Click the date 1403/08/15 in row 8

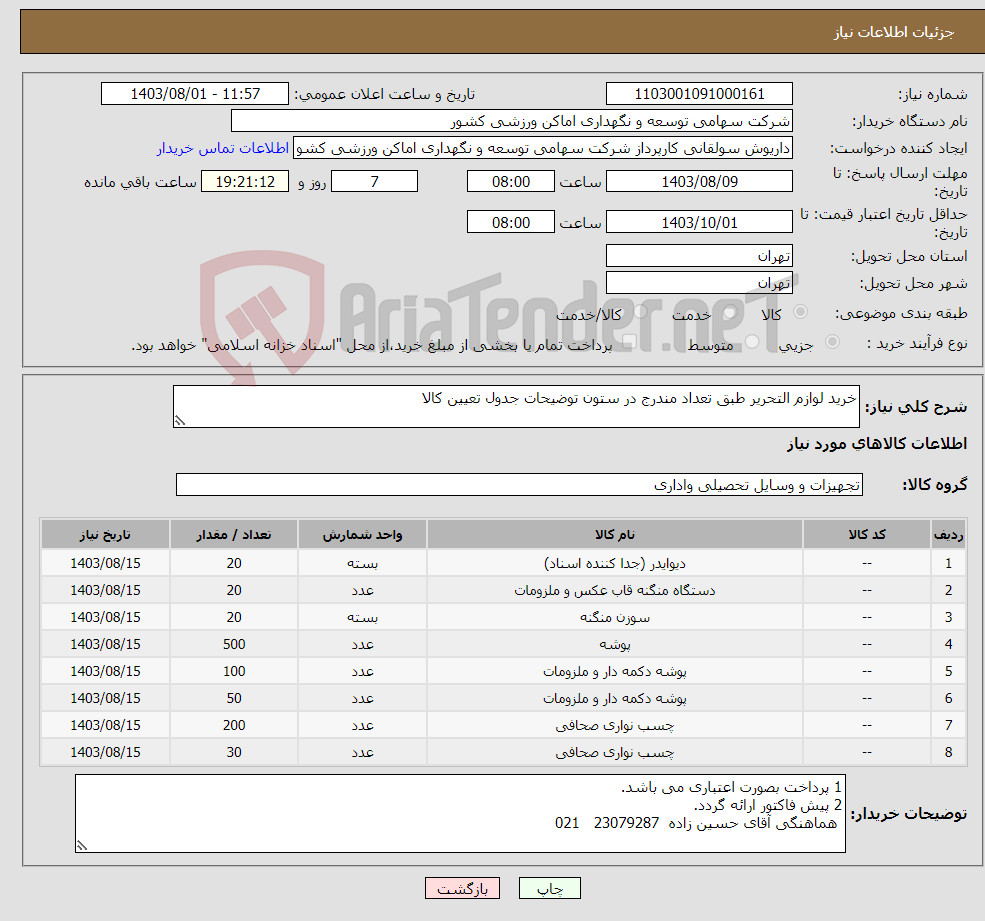point(105,753)
